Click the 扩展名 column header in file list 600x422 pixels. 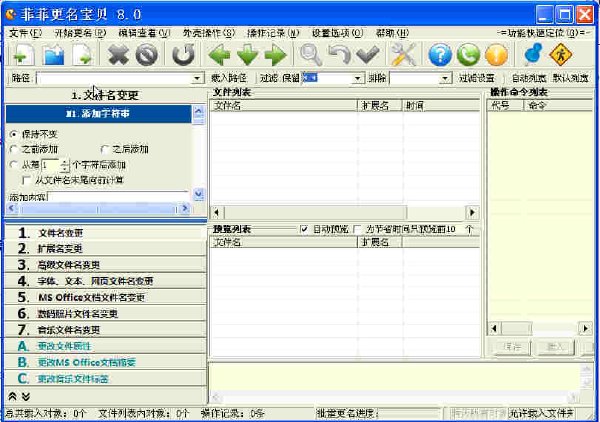point(380,106)
